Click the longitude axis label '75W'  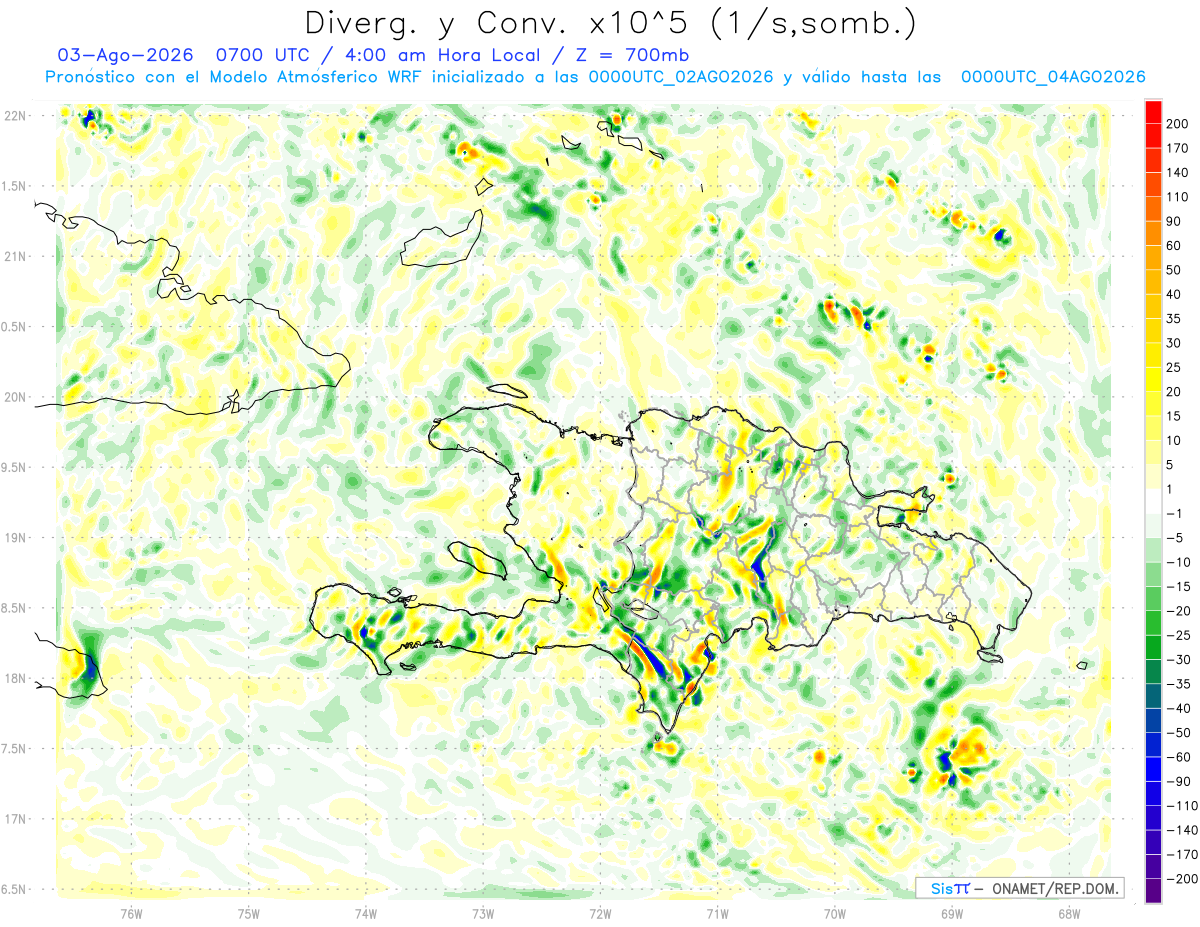pyautogui.click(x=249, y=914)
